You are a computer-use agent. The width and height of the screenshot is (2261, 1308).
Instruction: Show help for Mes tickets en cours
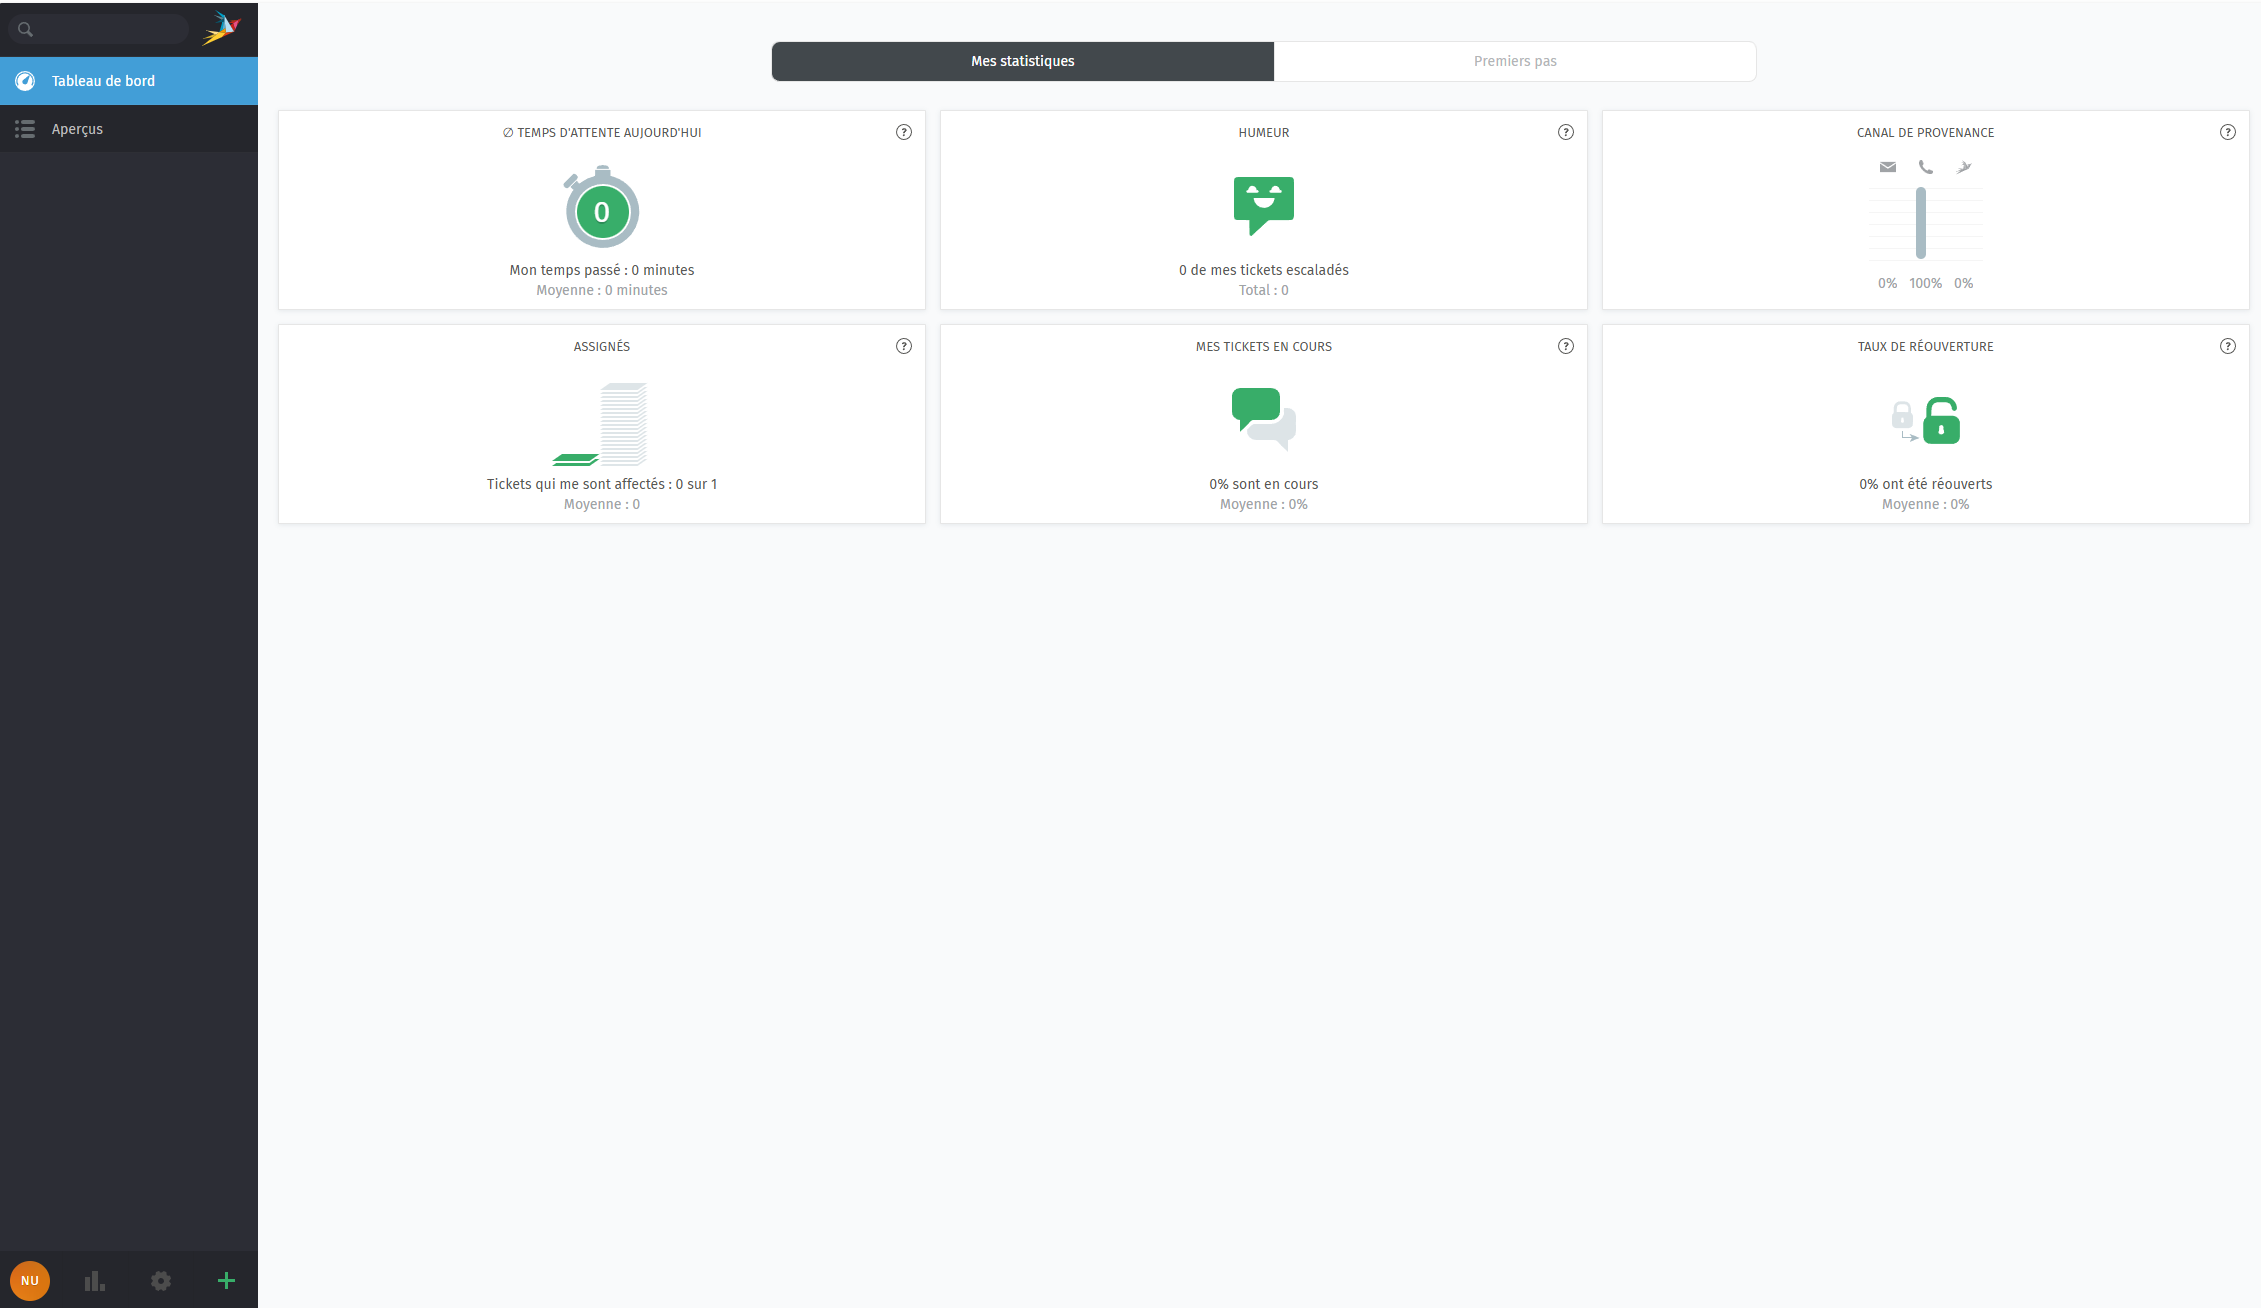(1566, 346)
